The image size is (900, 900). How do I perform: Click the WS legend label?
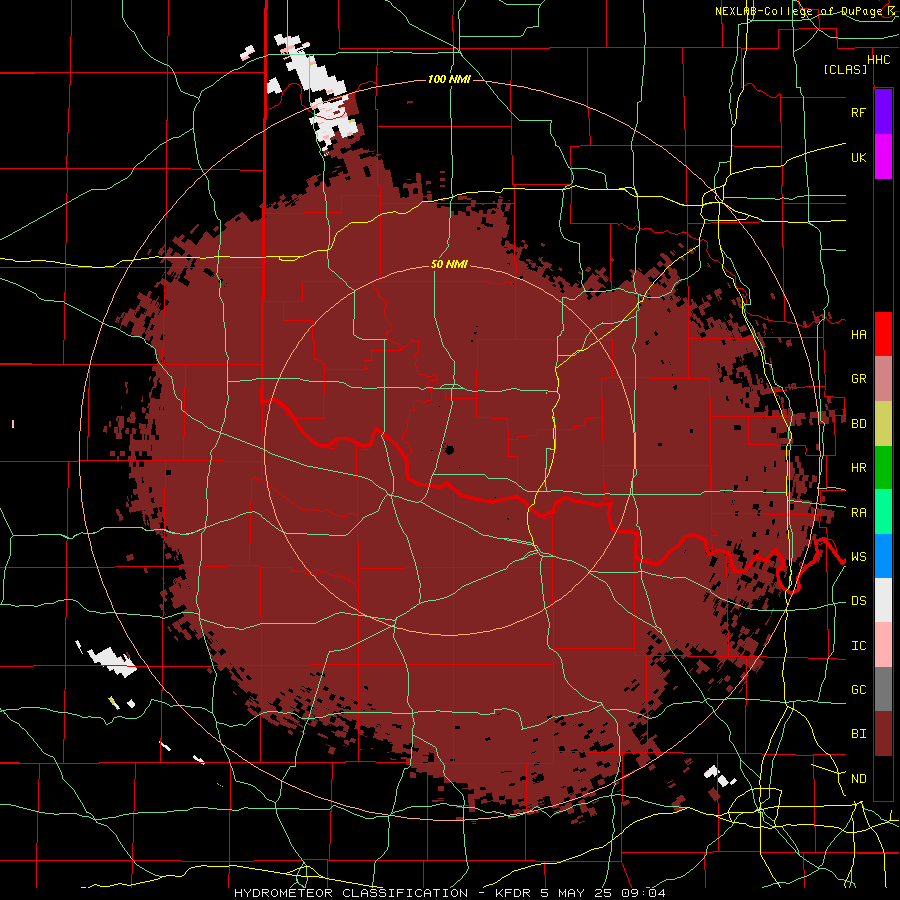click(858, 557)
